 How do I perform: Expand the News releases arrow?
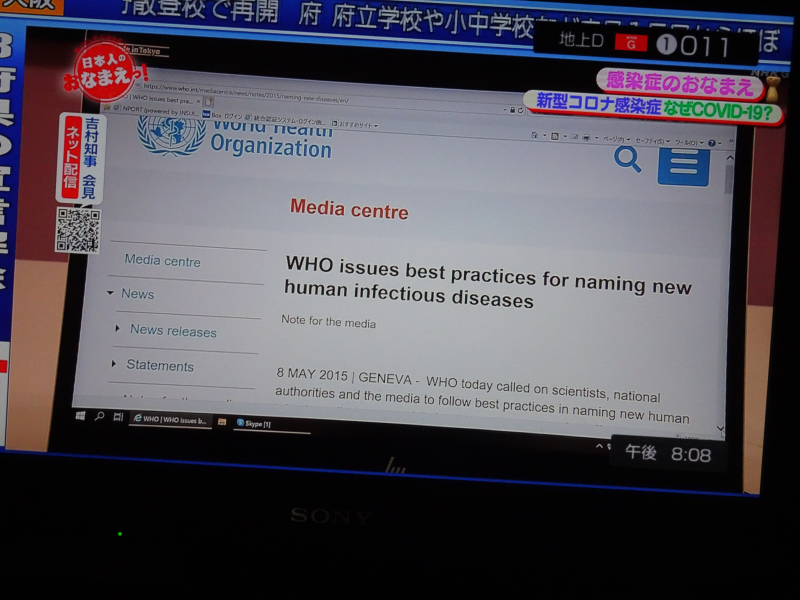click(117, 329)
